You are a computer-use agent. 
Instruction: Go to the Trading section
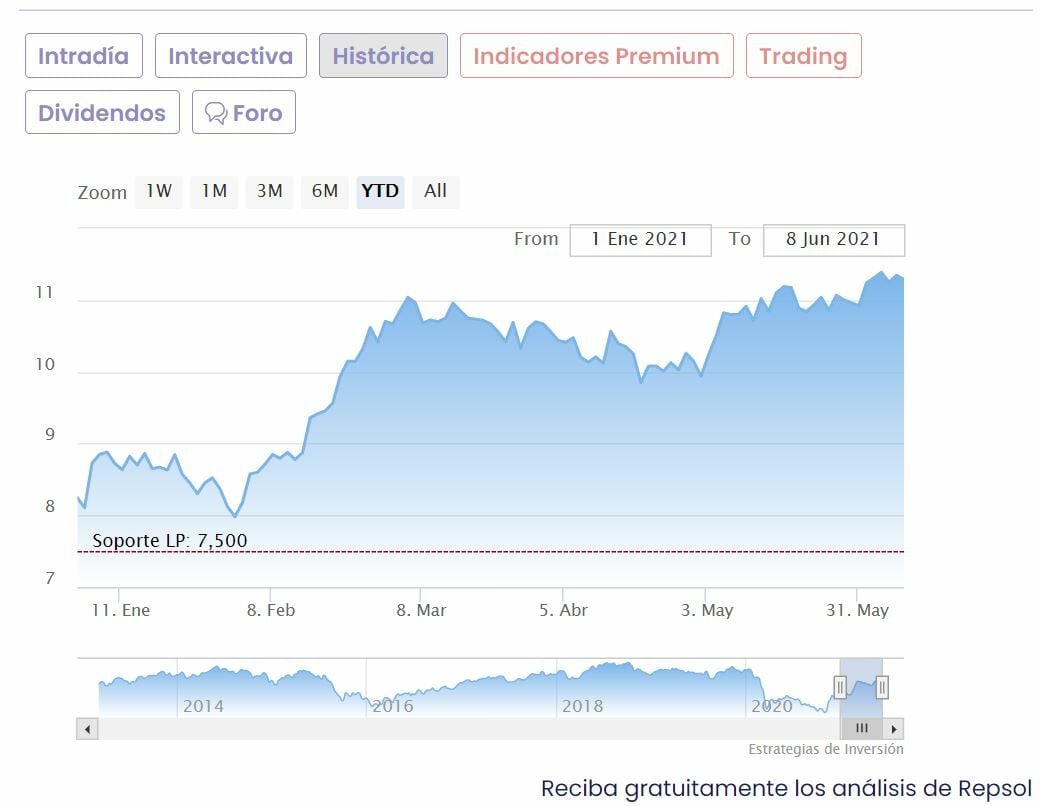[803, 55]
